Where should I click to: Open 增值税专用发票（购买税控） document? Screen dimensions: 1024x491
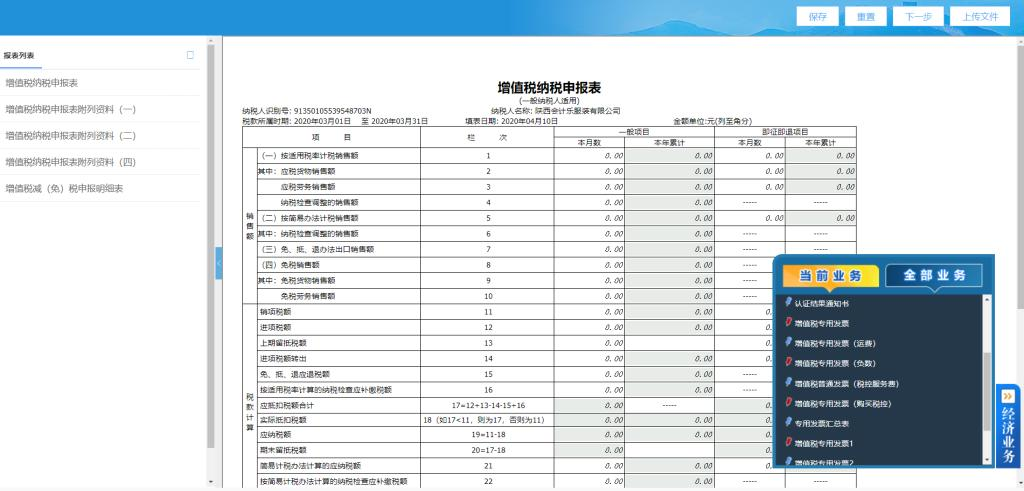(842, 404)
